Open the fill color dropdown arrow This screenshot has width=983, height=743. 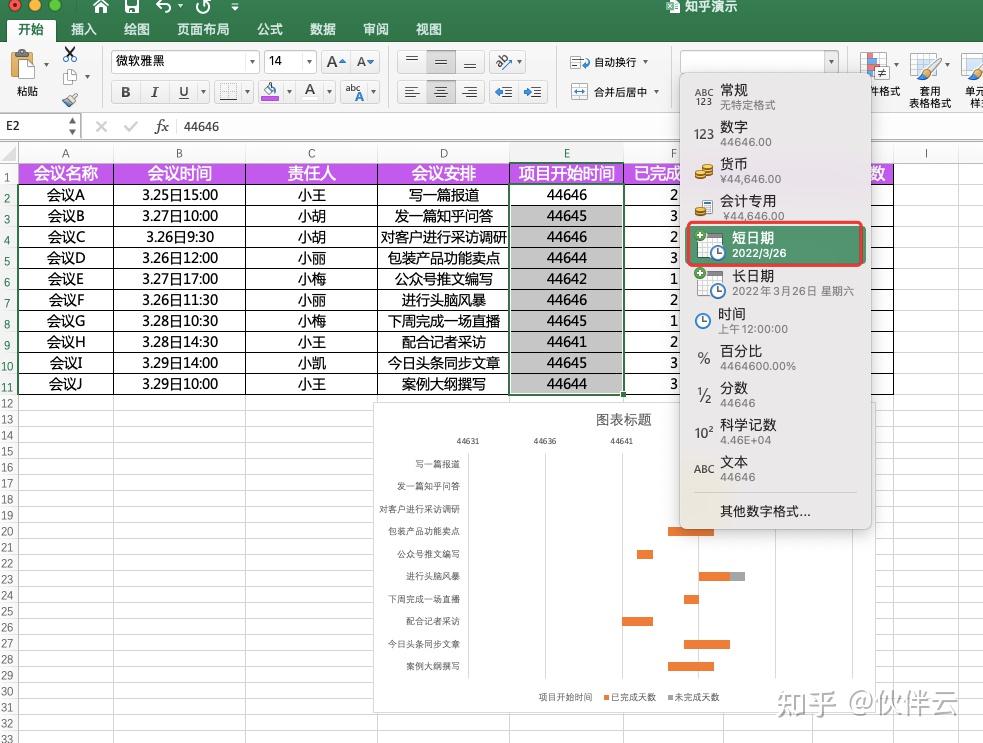[289, 92]
